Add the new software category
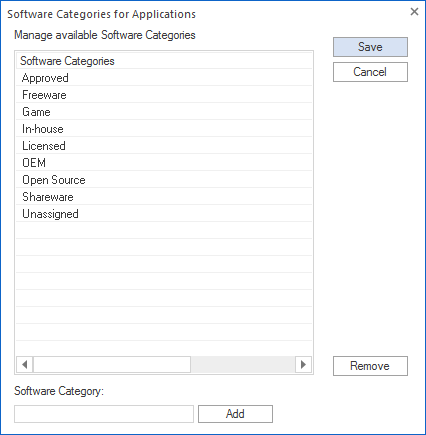This screenshot has height=435, width=426. (x=235, y=414)
